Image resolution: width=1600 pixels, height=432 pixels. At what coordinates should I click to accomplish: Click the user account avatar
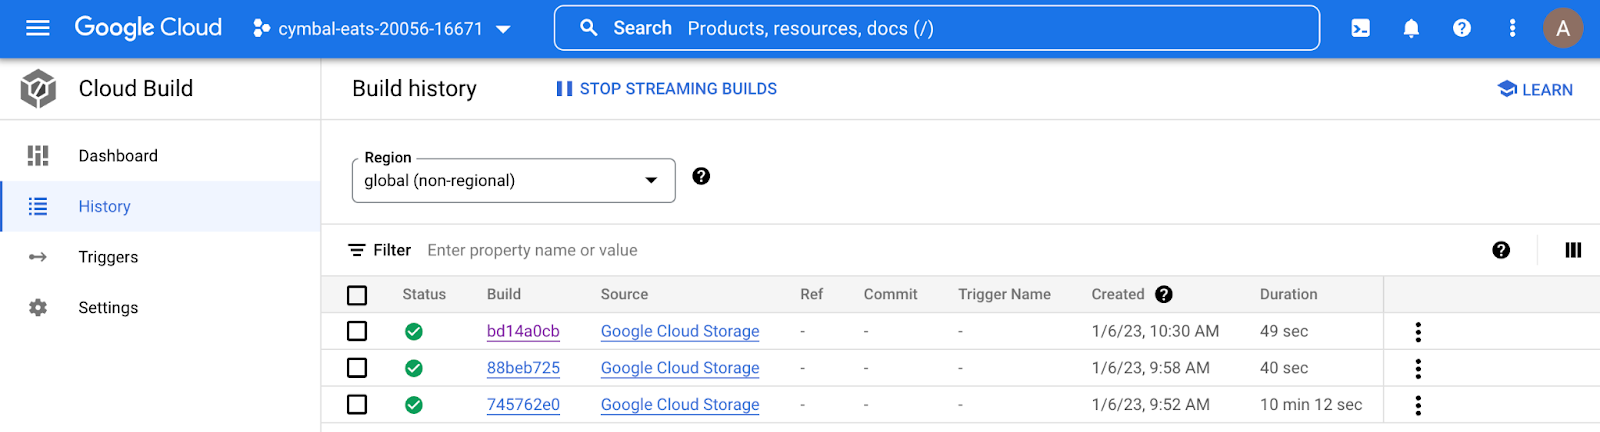(x=1562, y=28)
